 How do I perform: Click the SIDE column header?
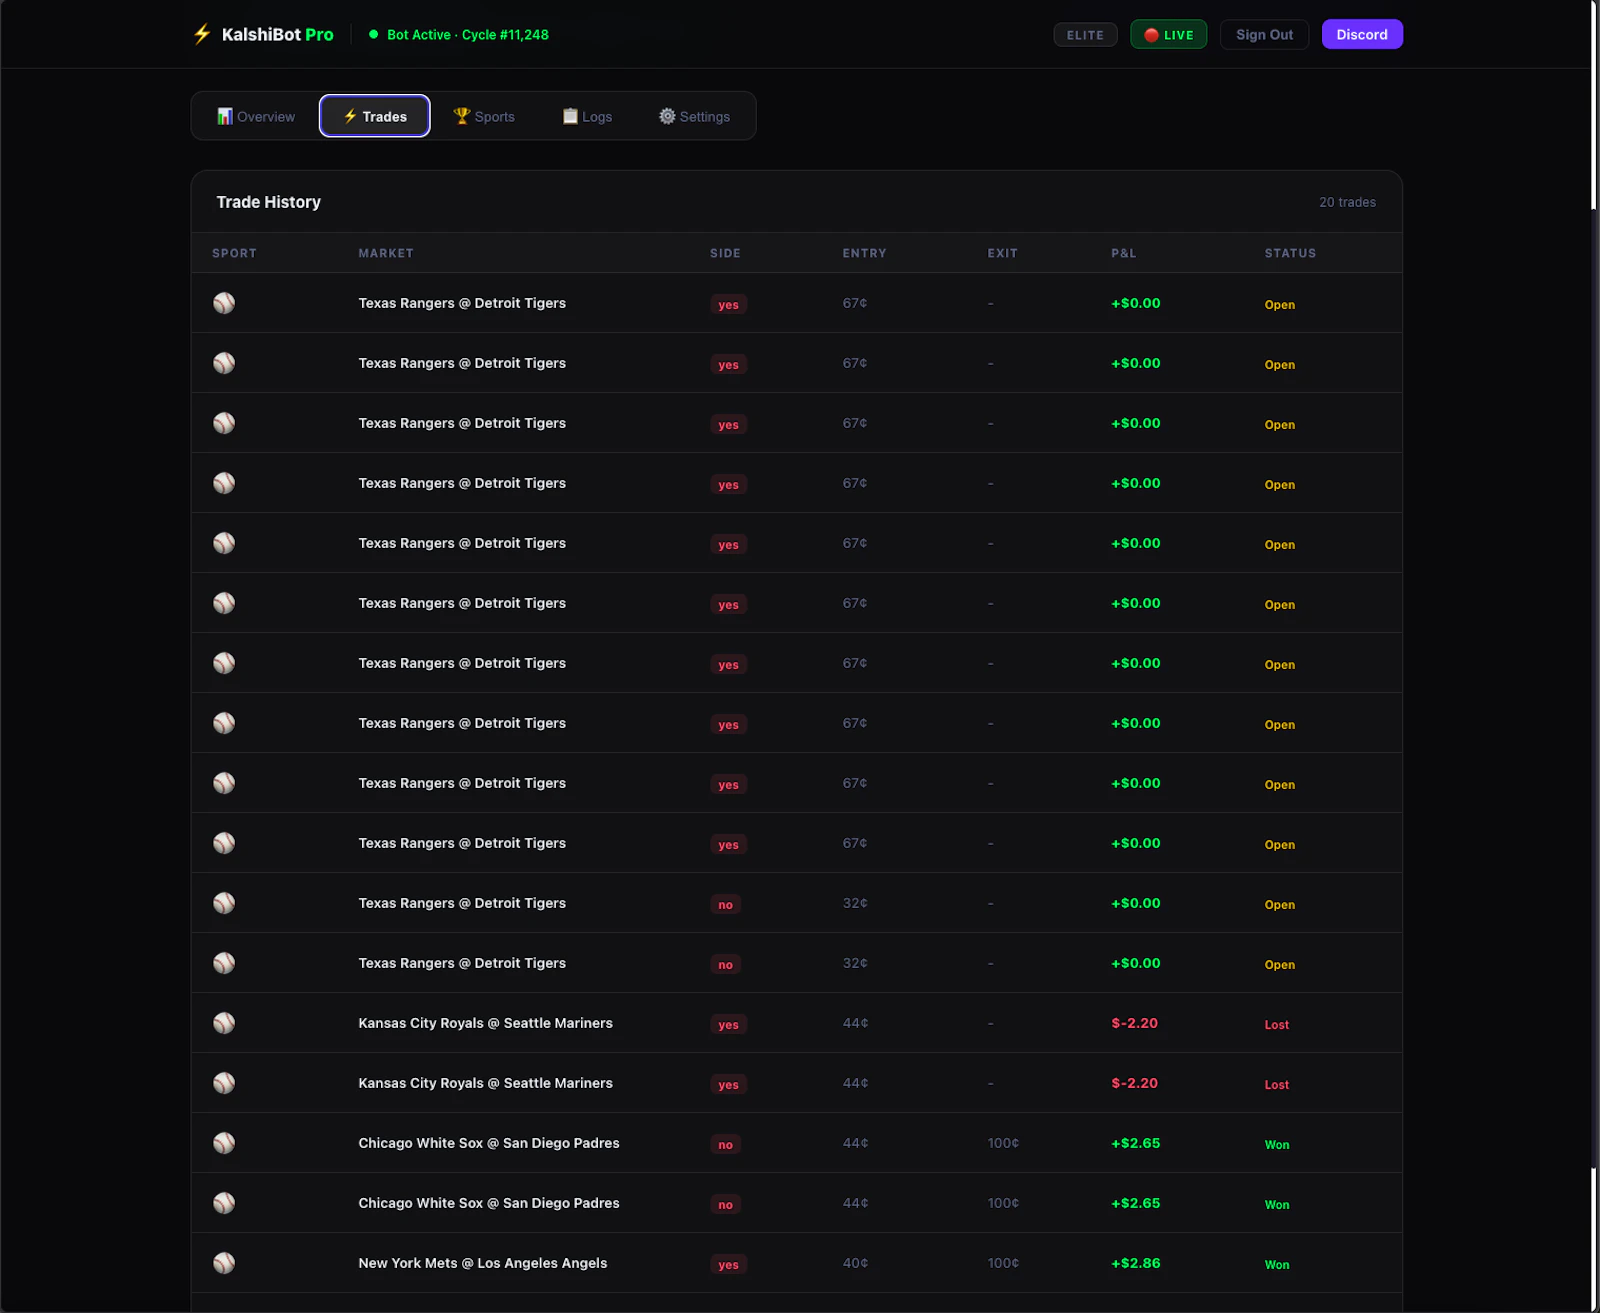725,253
